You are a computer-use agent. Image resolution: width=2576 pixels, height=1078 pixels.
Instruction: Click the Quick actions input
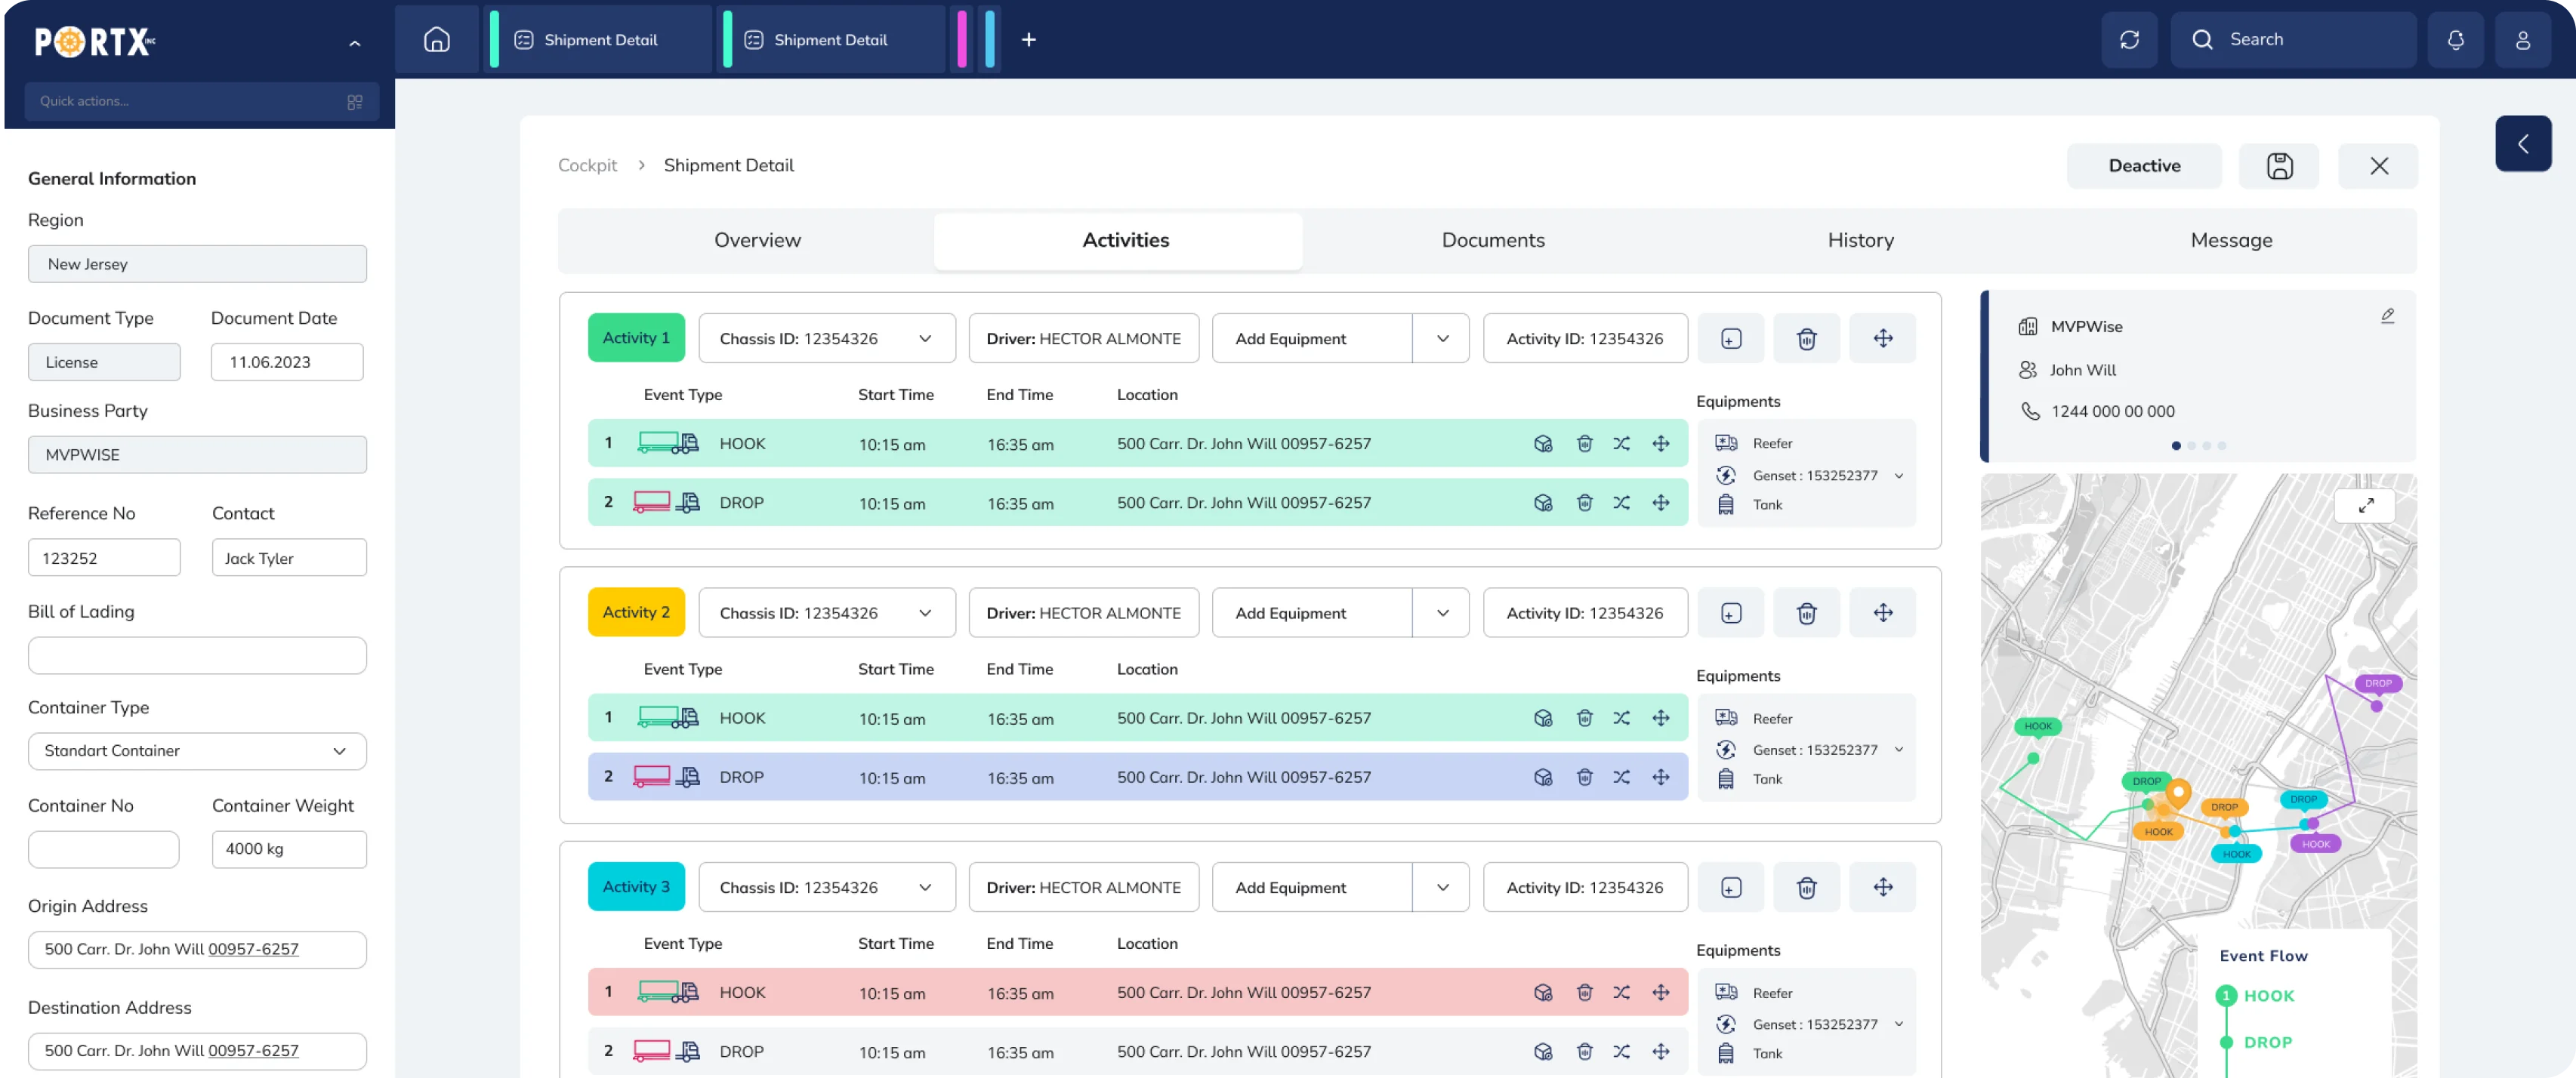201,101
